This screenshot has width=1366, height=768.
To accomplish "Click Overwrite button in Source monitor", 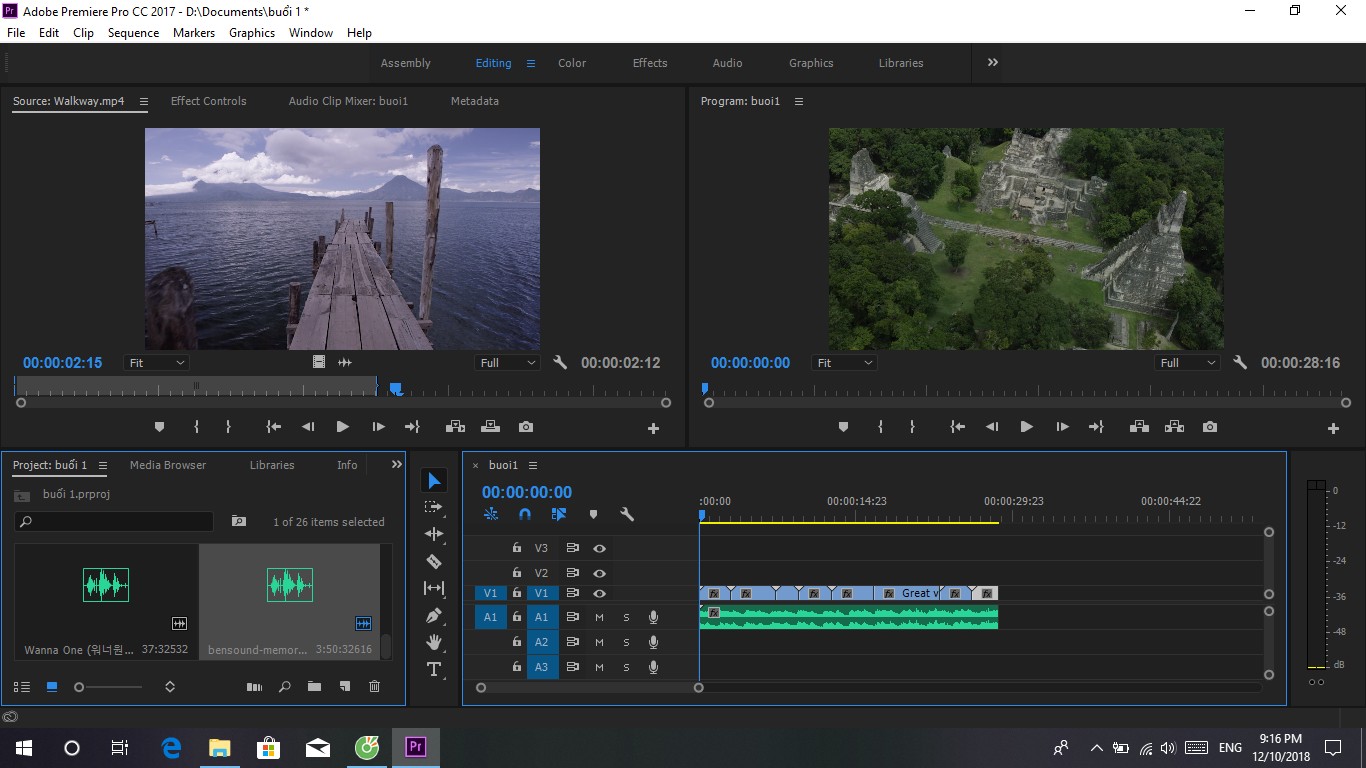I will (490, 427).
